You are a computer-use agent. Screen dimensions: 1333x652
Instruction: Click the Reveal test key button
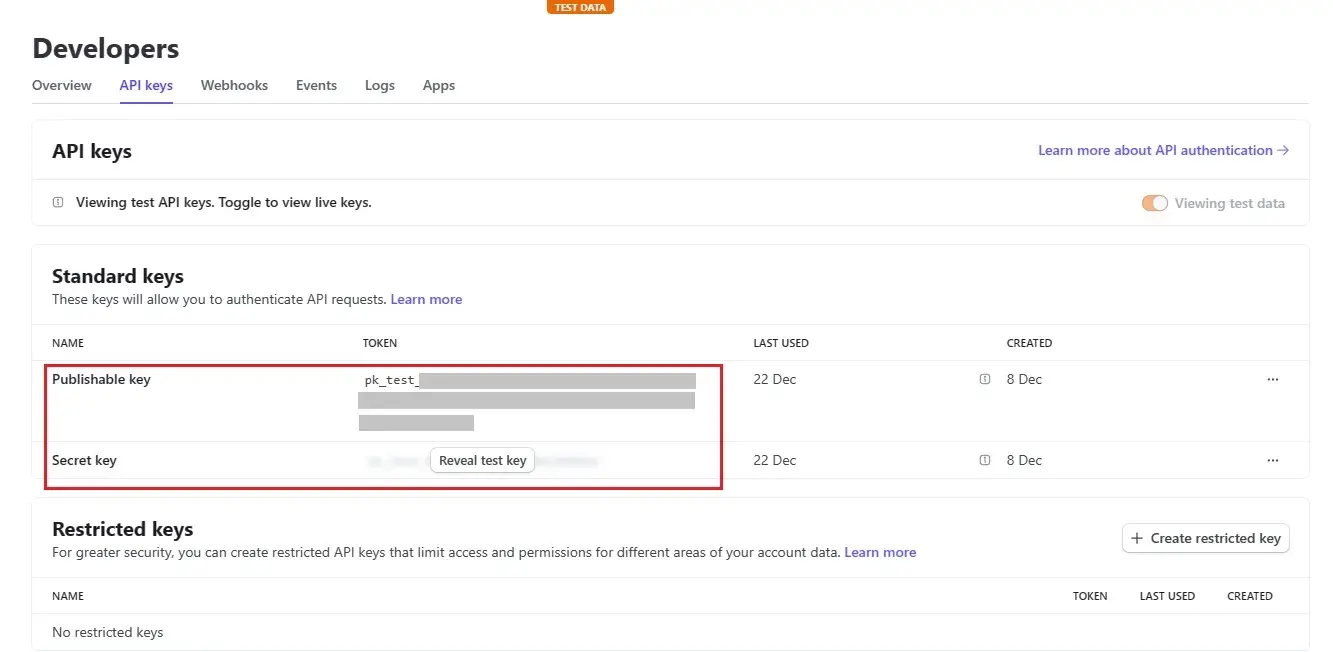482,460
